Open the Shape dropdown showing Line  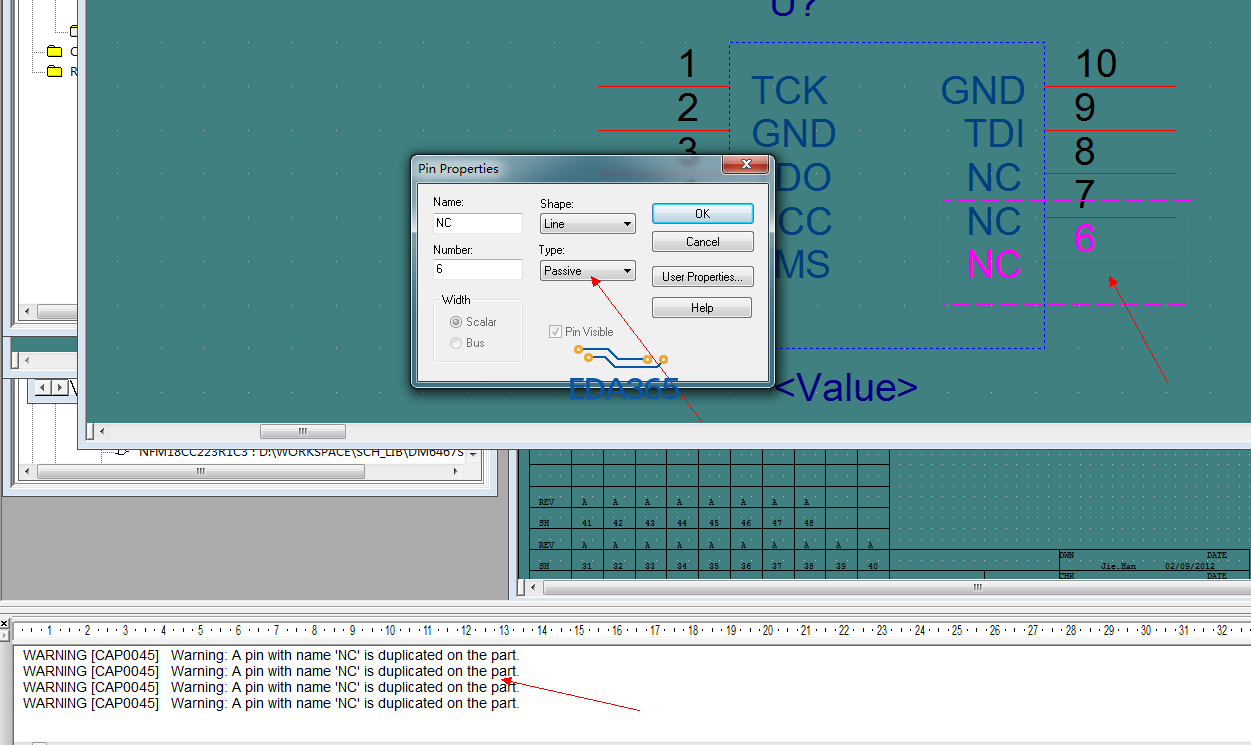tap(587, 224)
